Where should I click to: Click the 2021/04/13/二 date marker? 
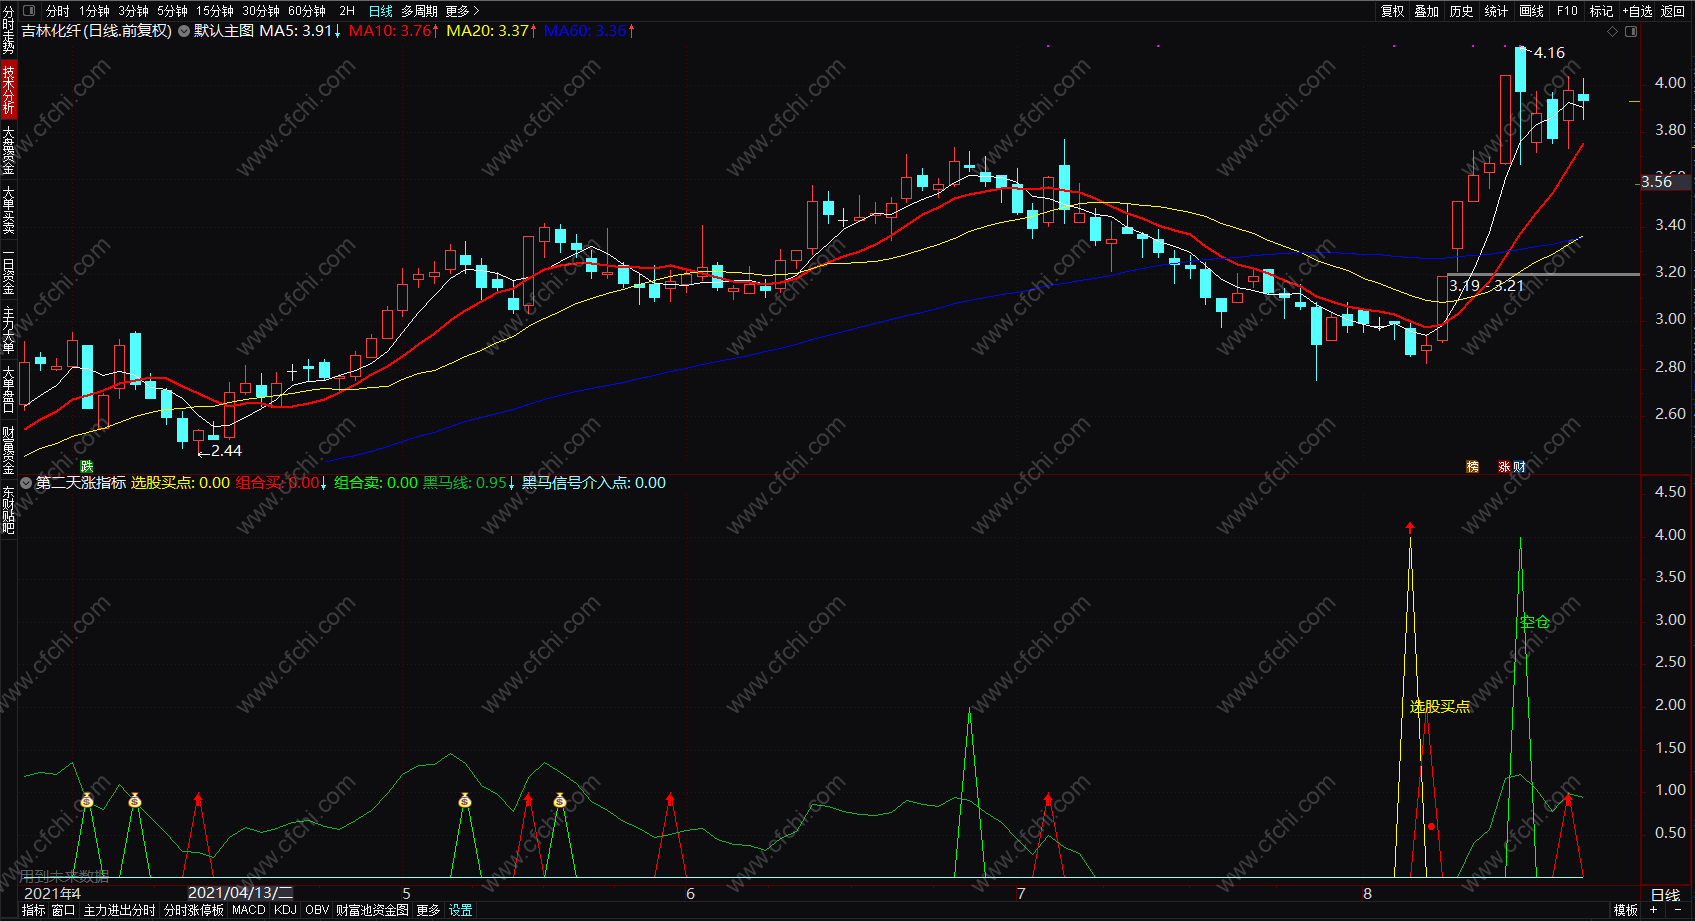coord(240,893)
